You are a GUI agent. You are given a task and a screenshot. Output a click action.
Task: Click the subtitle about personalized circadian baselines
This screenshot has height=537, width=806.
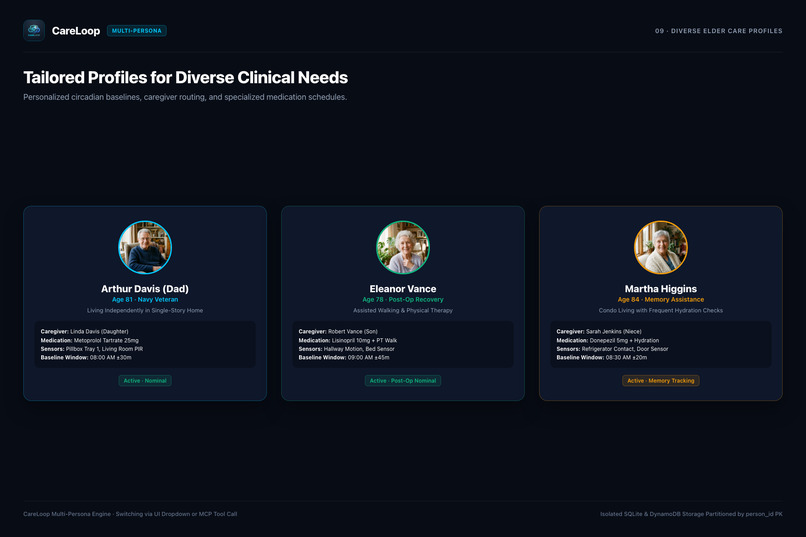tap(185, 97)
